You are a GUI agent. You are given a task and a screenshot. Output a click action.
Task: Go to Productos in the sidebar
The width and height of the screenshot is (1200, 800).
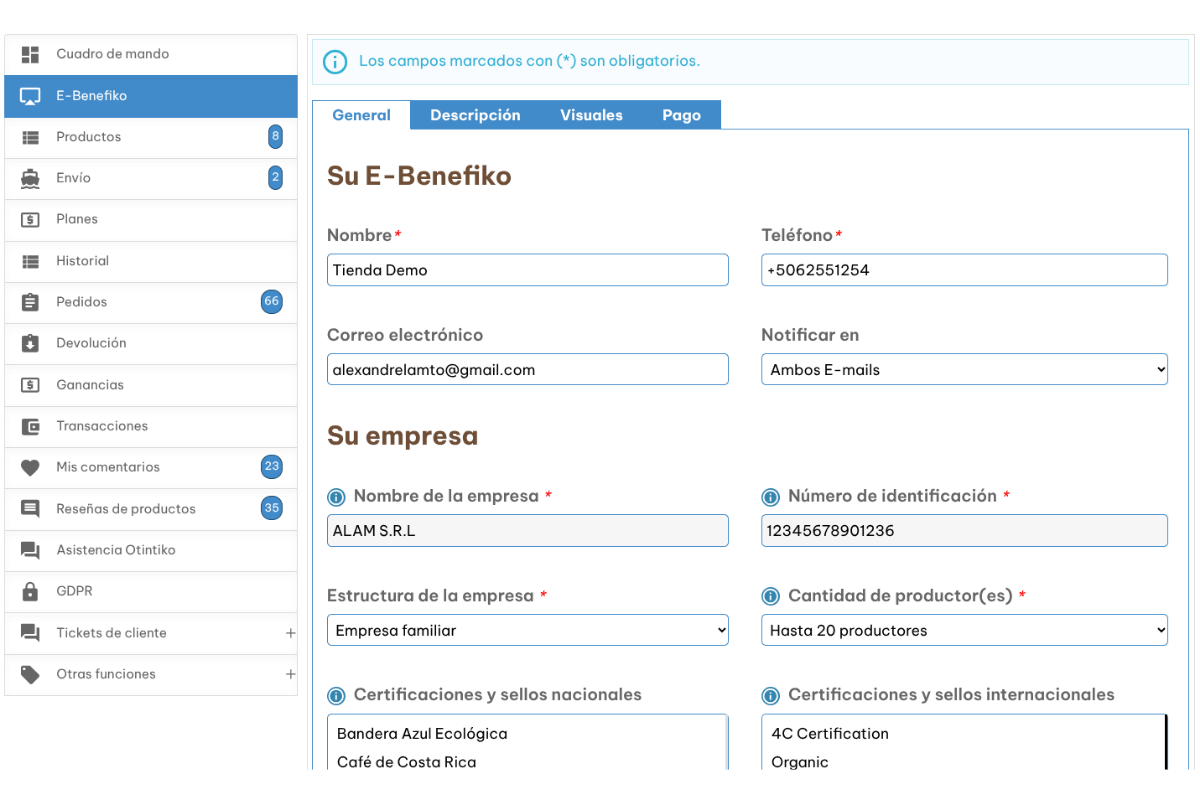pyautogui.click(x=89, y=137)
